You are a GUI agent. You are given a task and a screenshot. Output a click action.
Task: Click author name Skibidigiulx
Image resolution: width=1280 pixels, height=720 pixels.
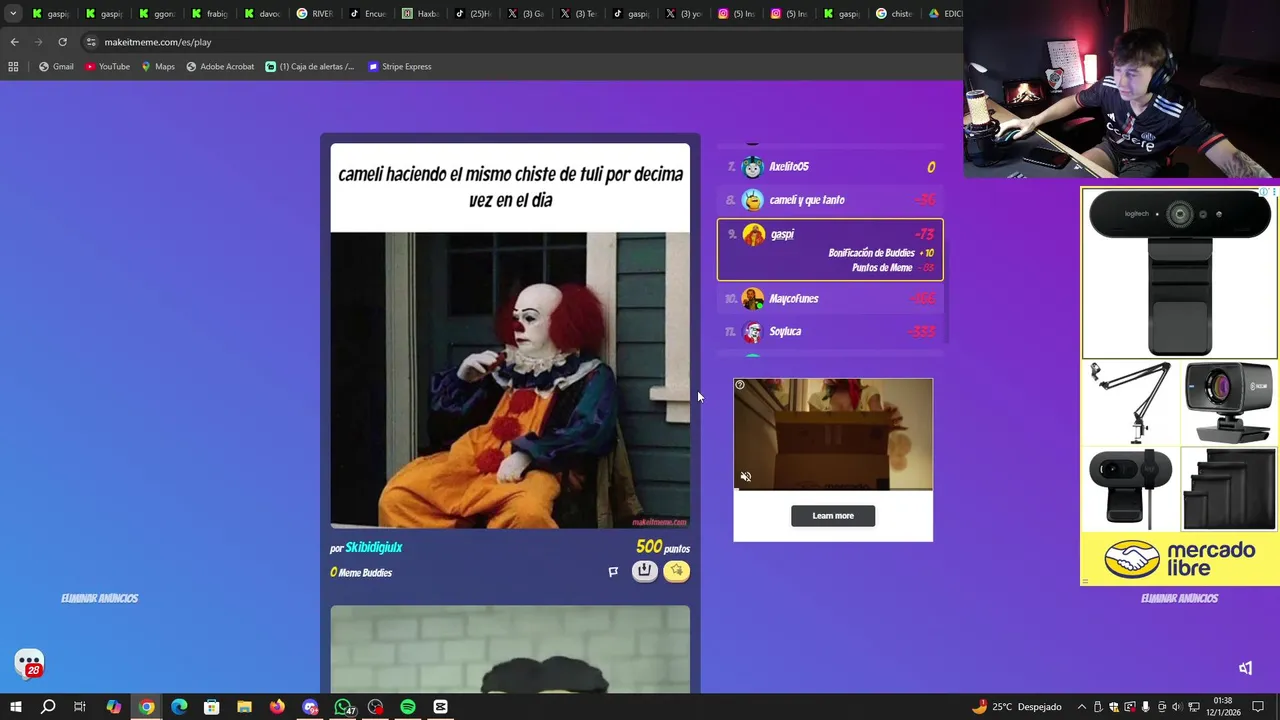pos(374,547)
